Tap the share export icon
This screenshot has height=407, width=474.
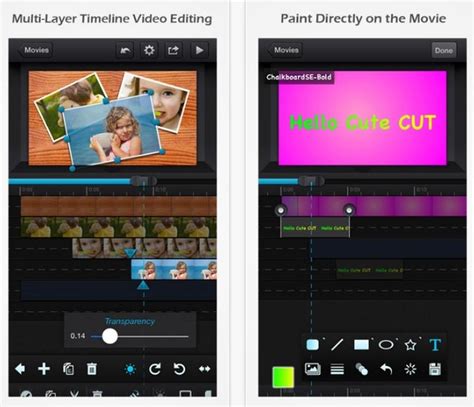point(173,50)
